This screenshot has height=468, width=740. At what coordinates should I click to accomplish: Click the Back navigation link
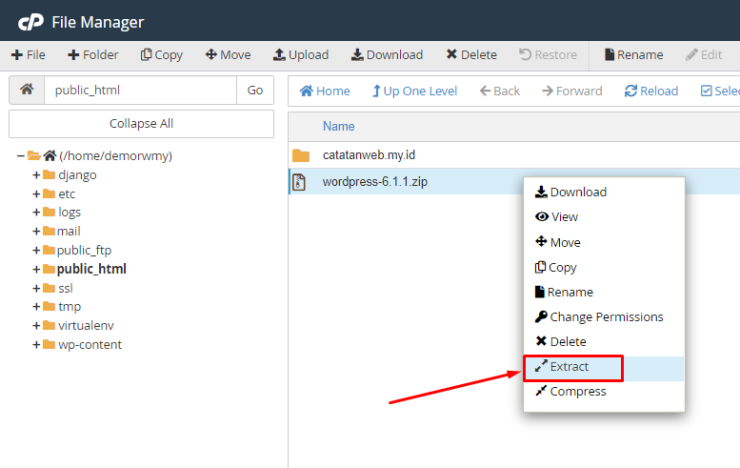coord(500,91)
